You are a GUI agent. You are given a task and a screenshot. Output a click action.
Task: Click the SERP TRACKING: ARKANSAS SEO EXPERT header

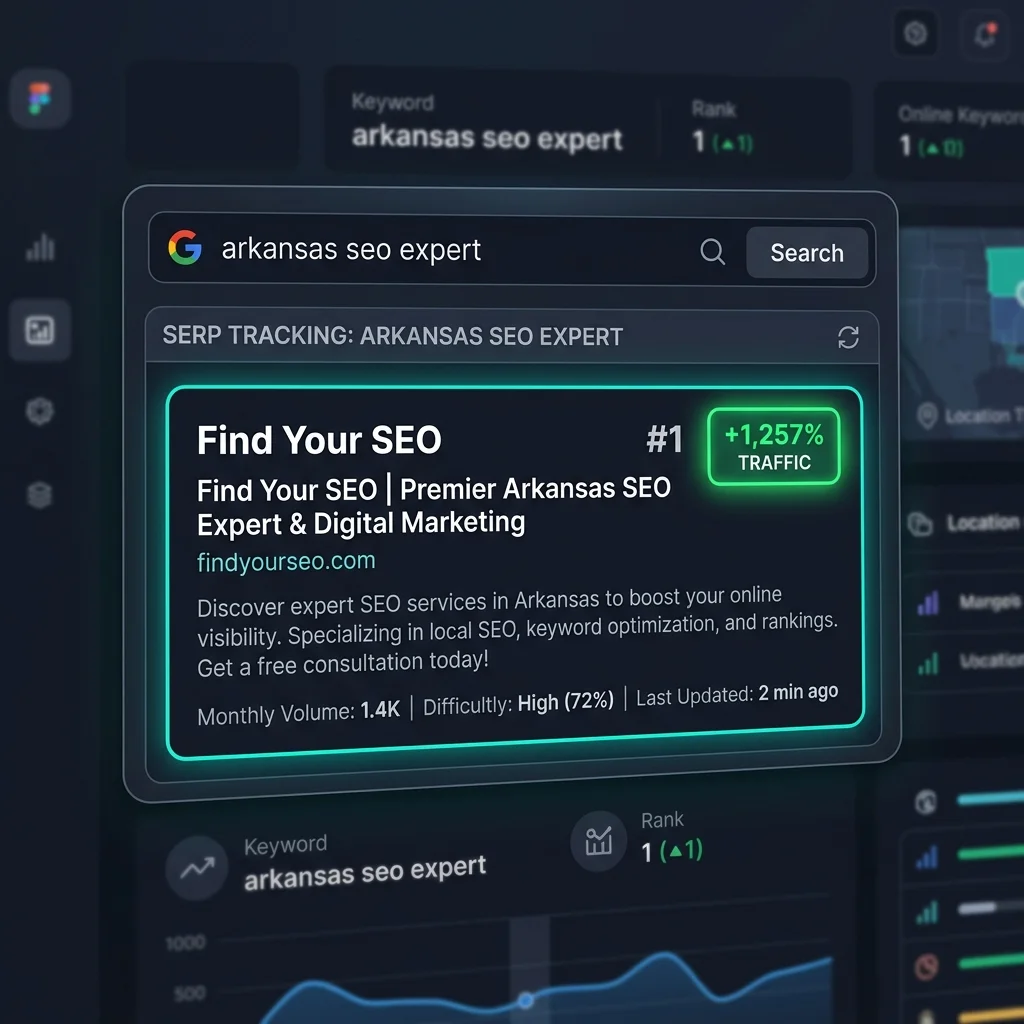[392, 336]
